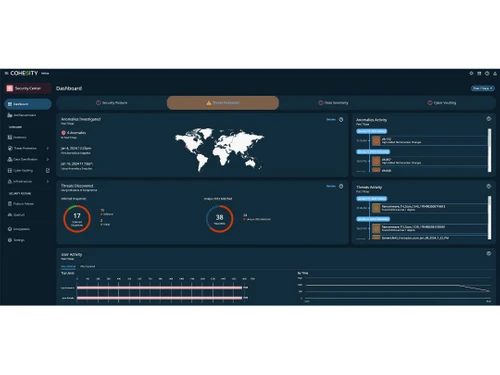Image resolution: width=500 pixels, height=375 pixels.
Task: Click the 4 Anomalies shield icon
Action: (x=63, y=133)
